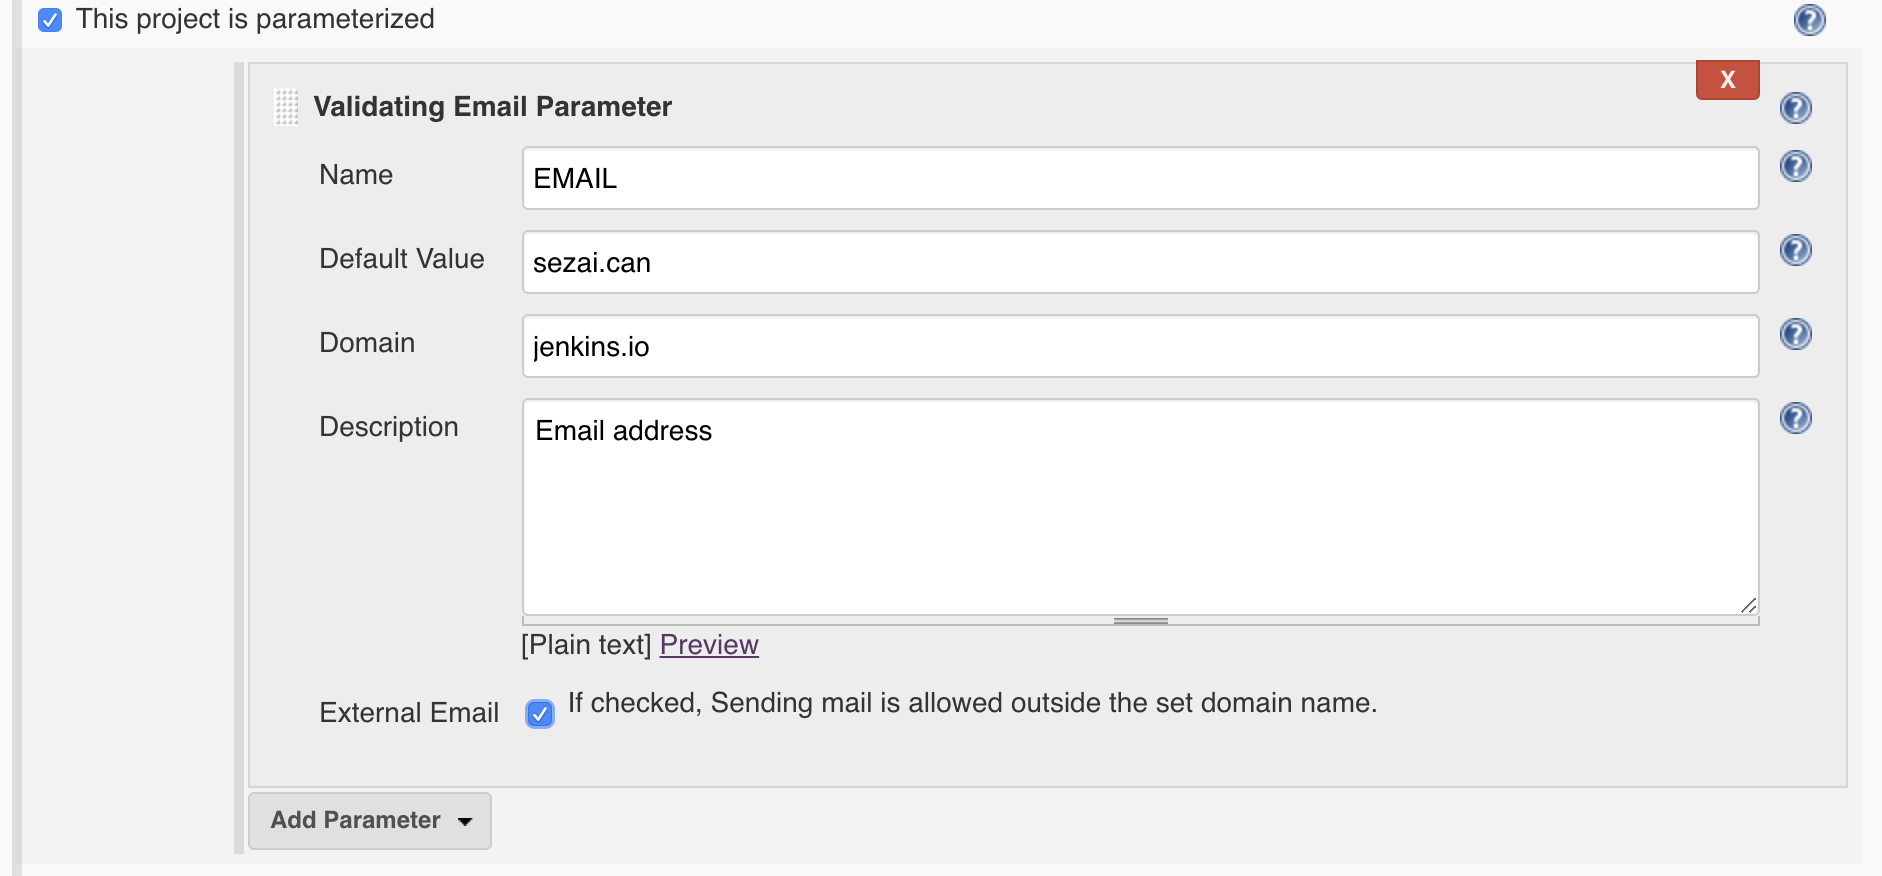Click the Preview link

709,645
